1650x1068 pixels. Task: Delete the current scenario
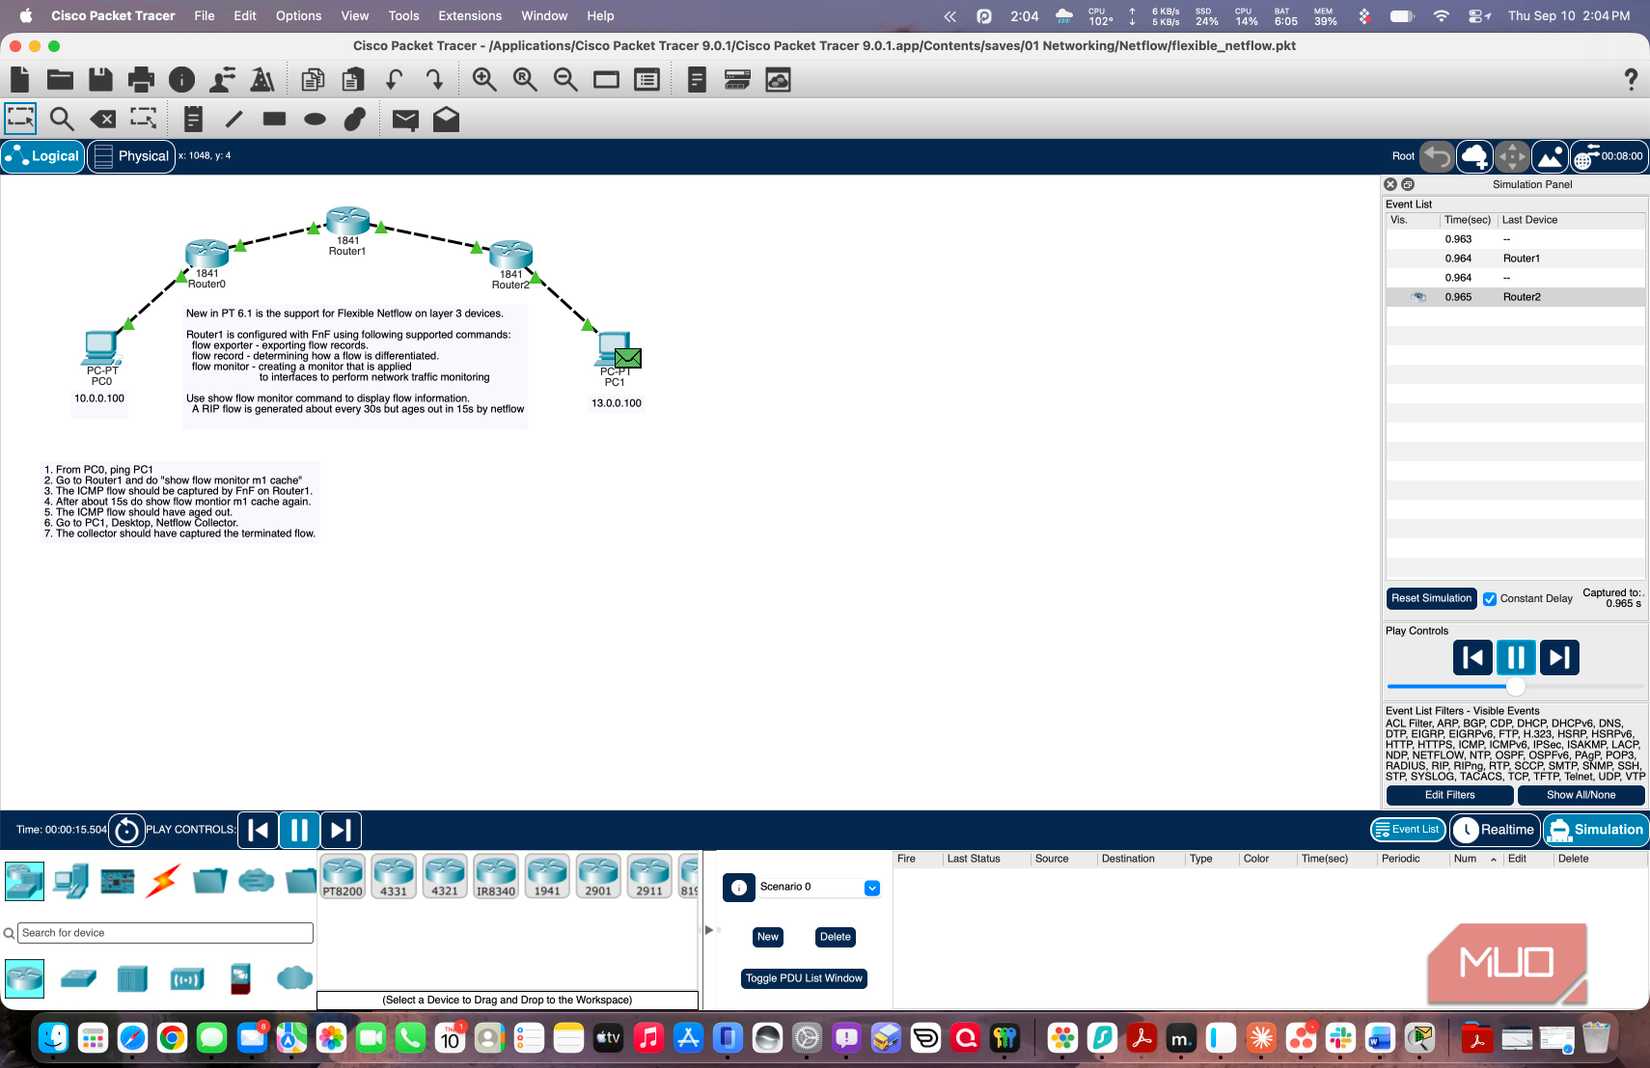835,937
